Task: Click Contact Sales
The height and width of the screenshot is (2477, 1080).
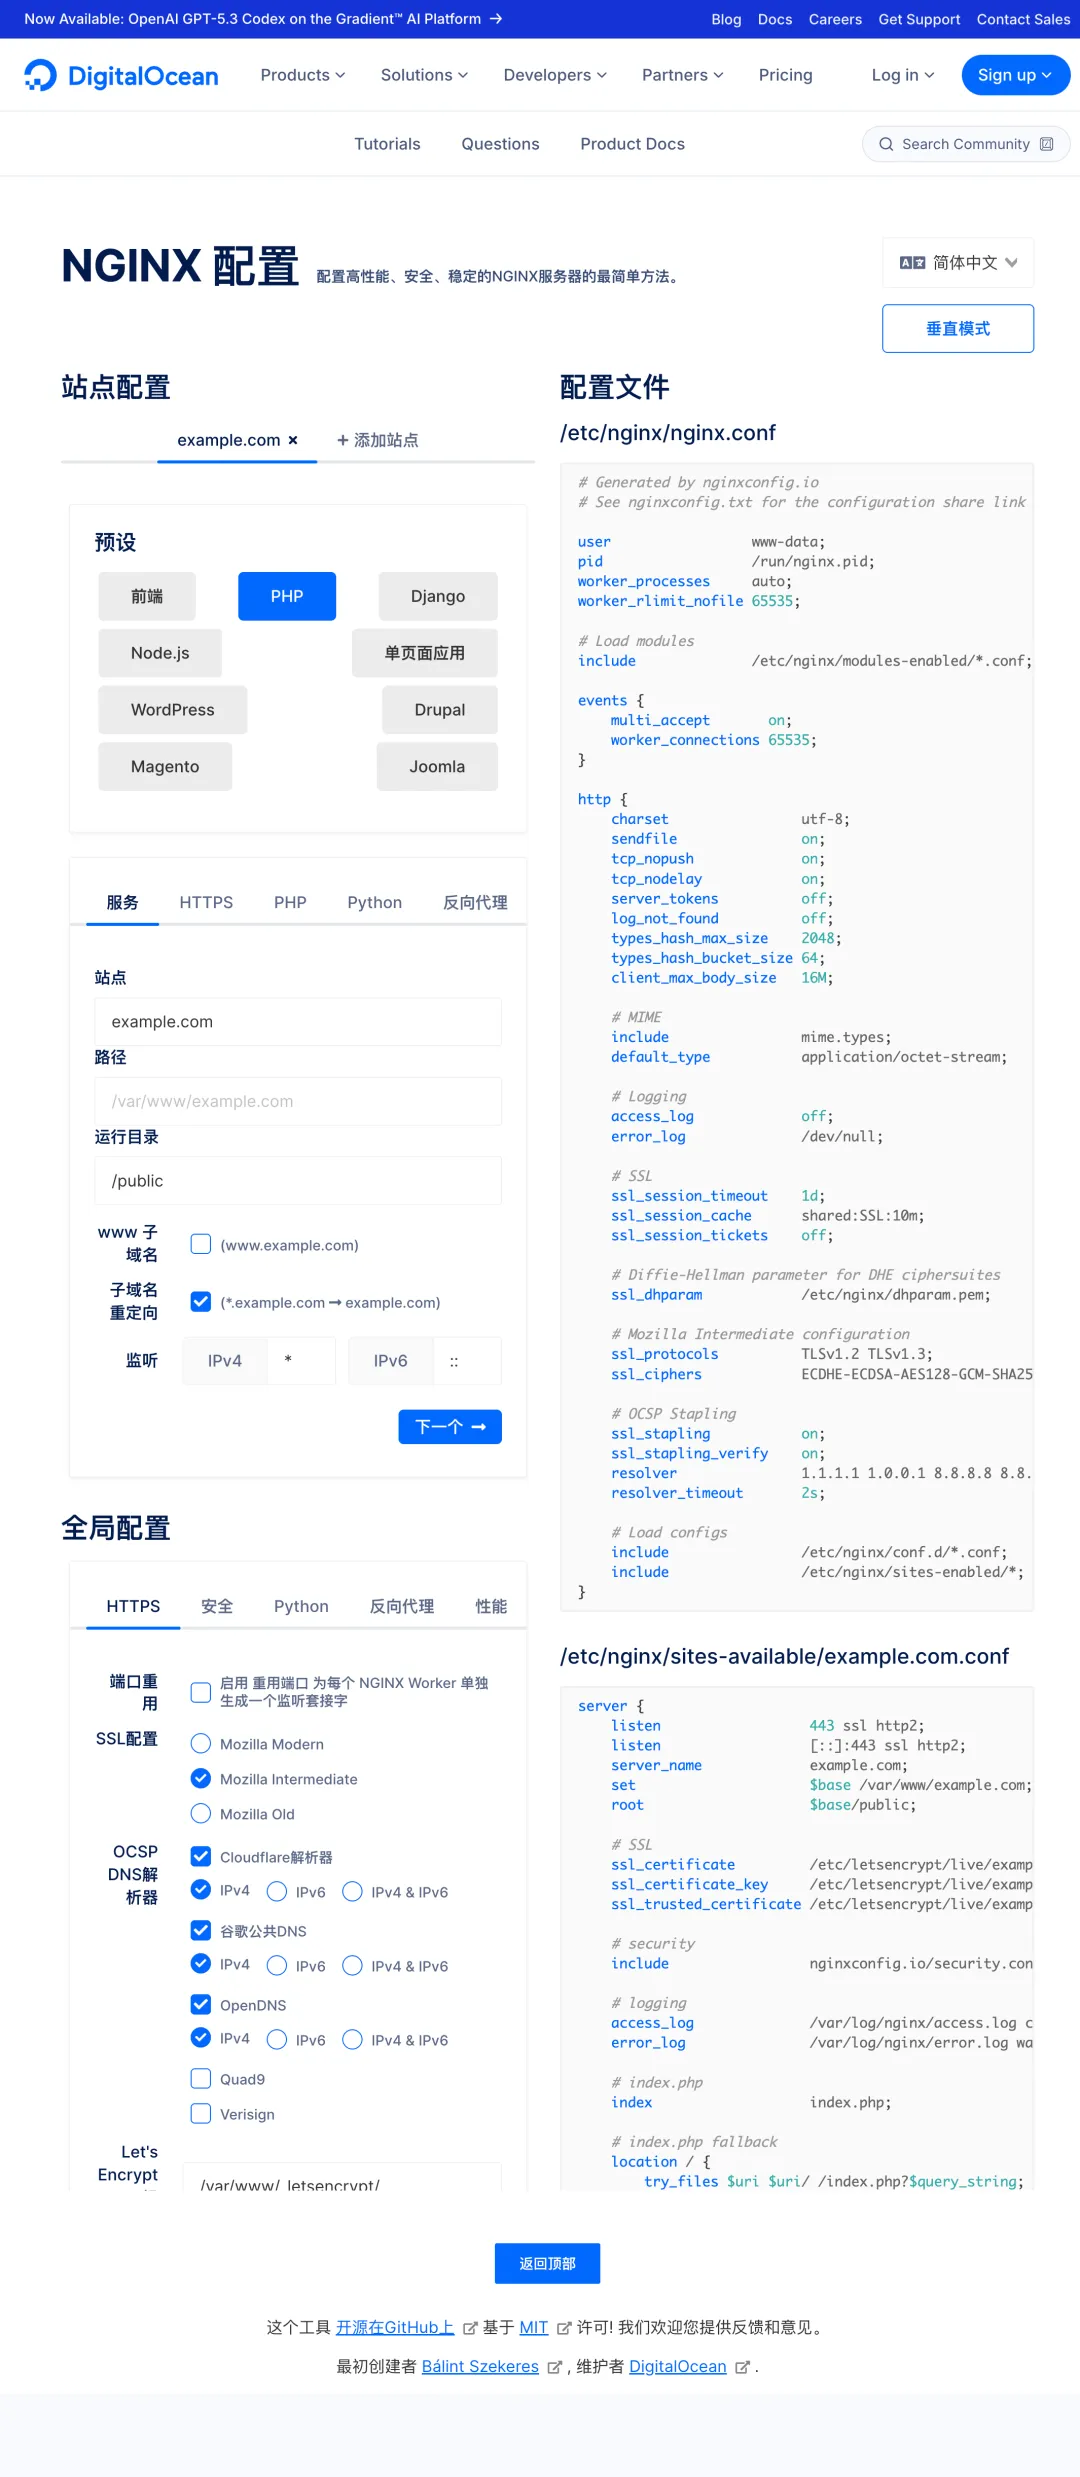Action: pyautogui.click(x=1023, y=19)
